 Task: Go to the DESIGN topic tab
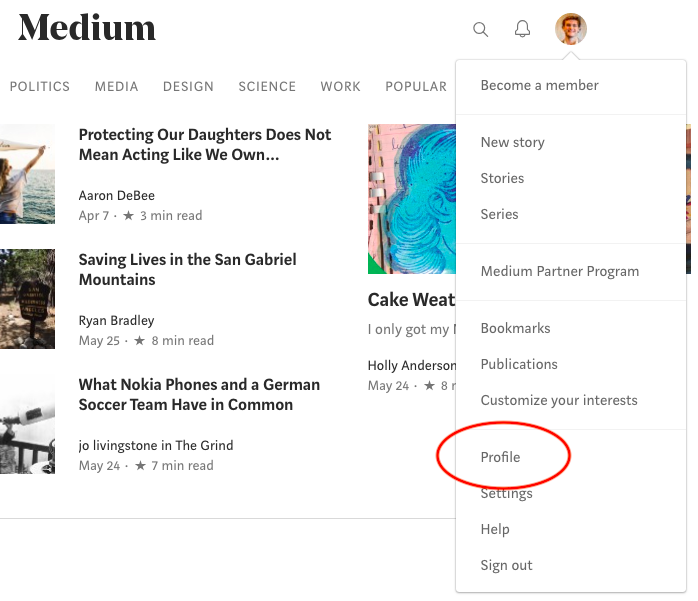coord(188,86)
